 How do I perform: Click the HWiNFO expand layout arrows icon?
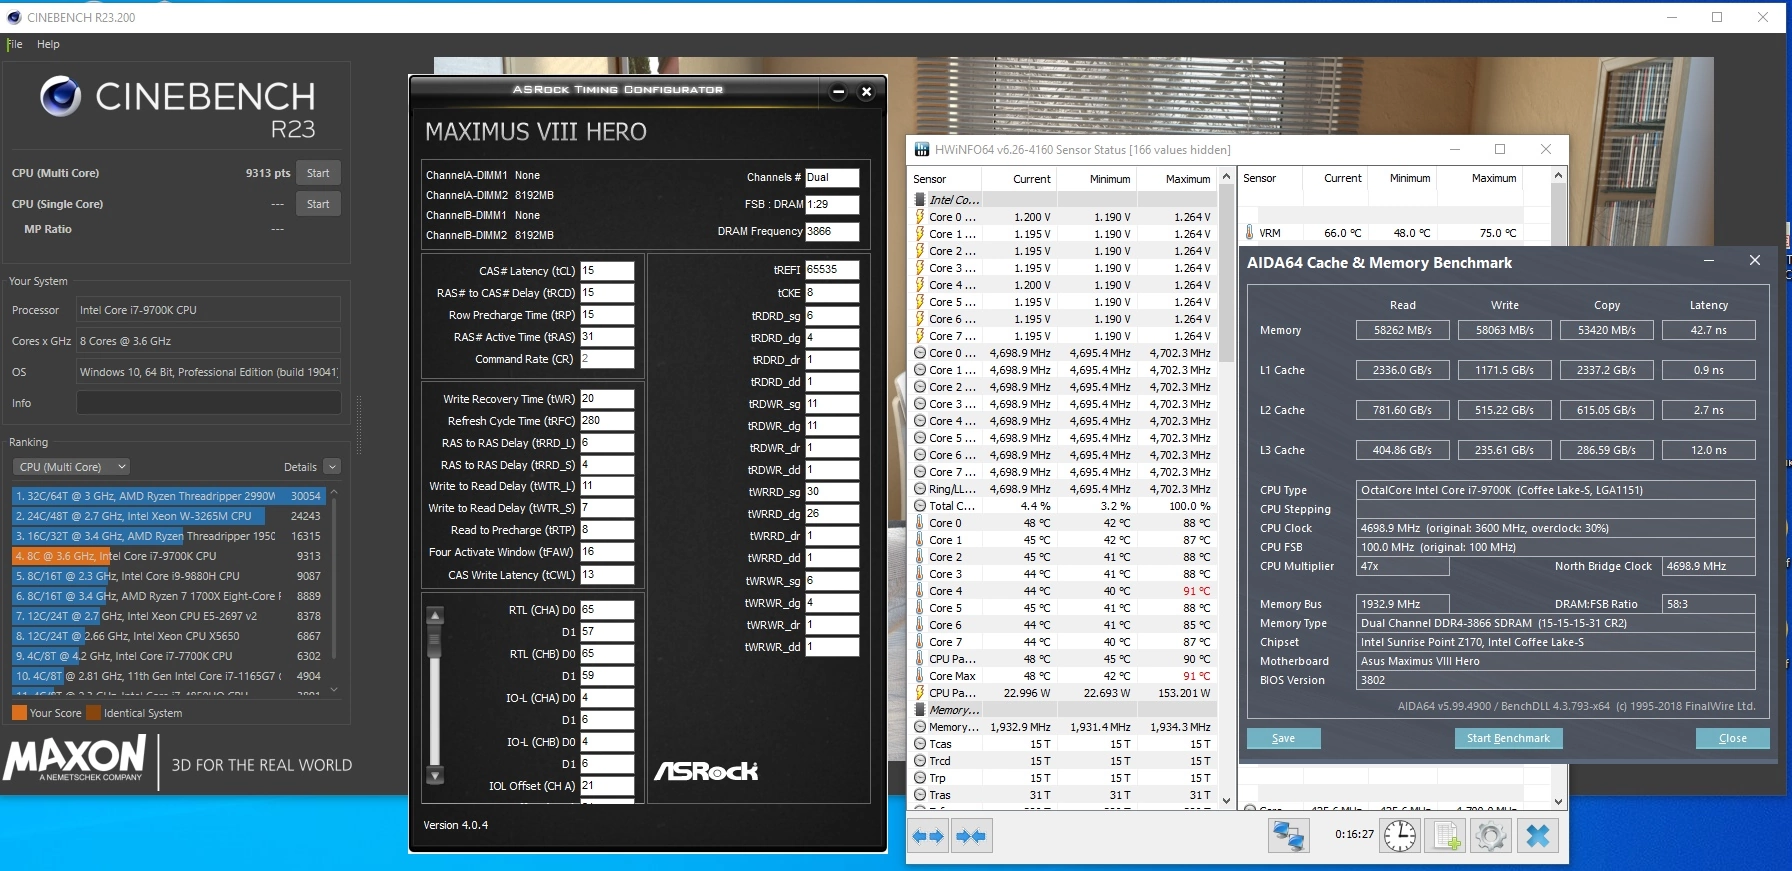coord(929,835)
